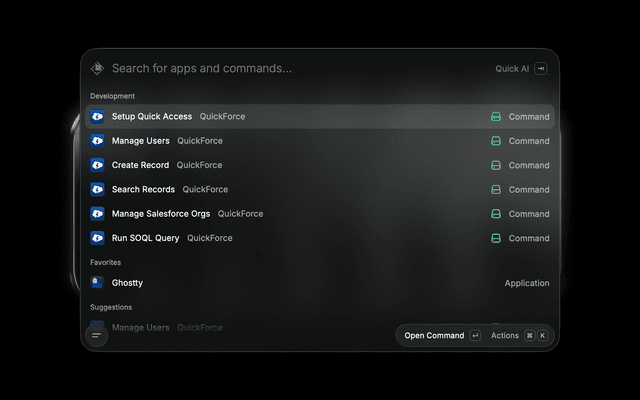Select the Search Records command
Viewport: 640px width, 400px height.
click(x=320, y=189)
